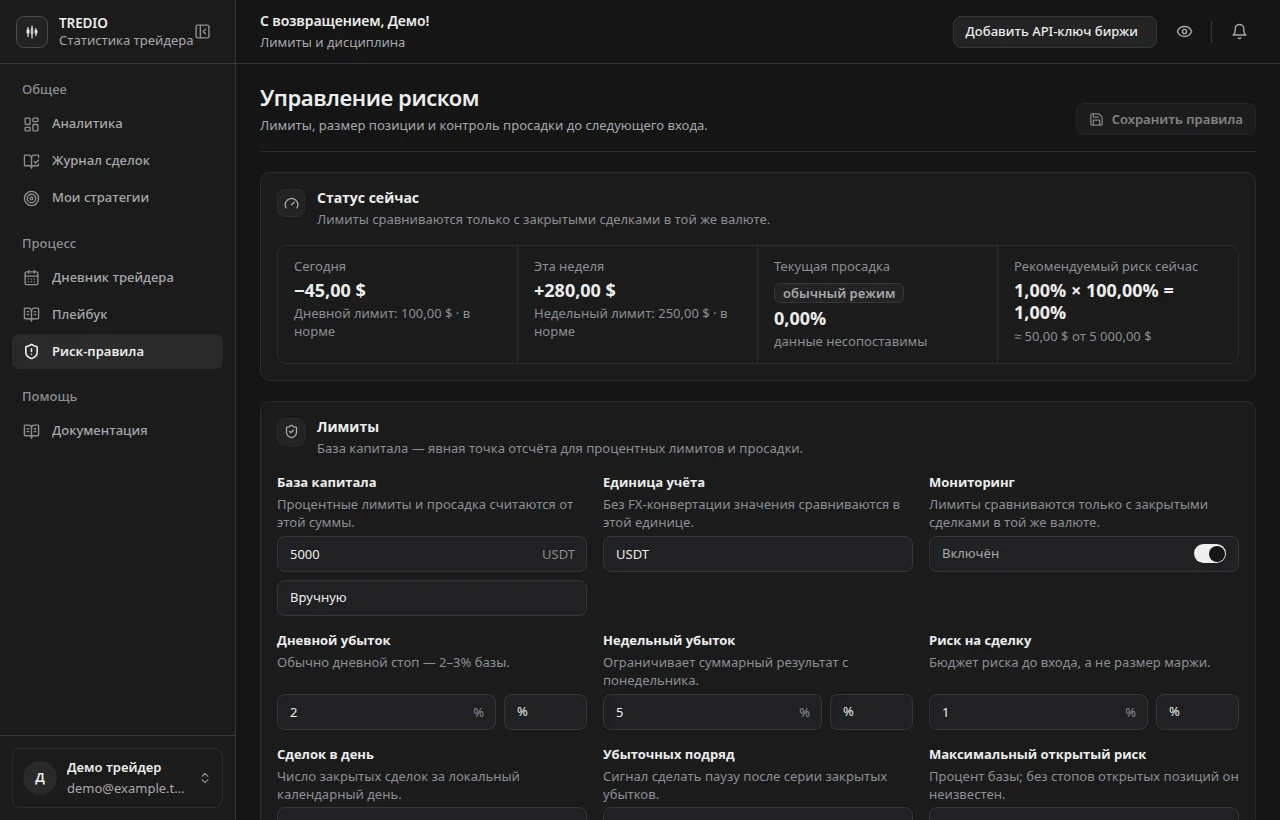This screenshot has height=820, width=1280.
Task: Click the +280,00 $ weekly value
Action: (575, 290)
